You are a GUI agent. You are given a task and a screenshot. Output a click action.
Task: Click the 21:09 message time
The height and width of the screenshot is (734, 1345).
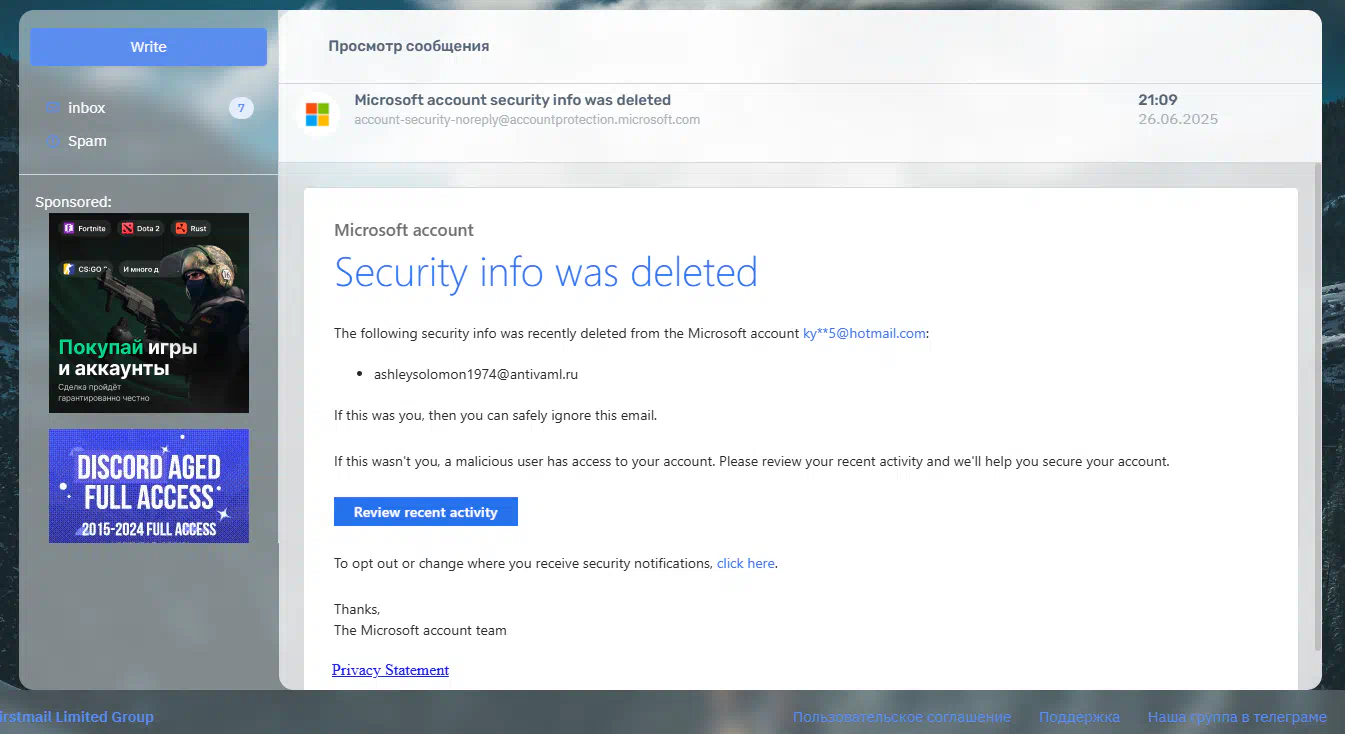1158,100
